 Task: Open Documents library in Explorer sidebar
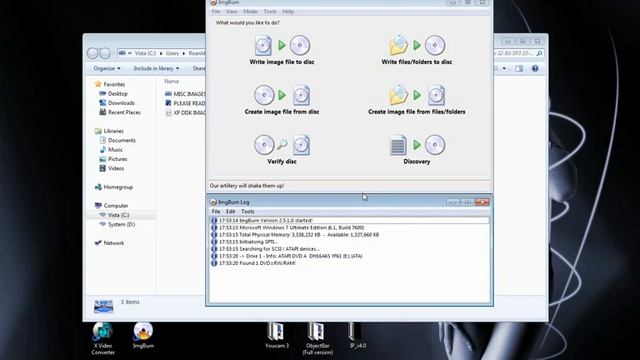coord(118,140)
